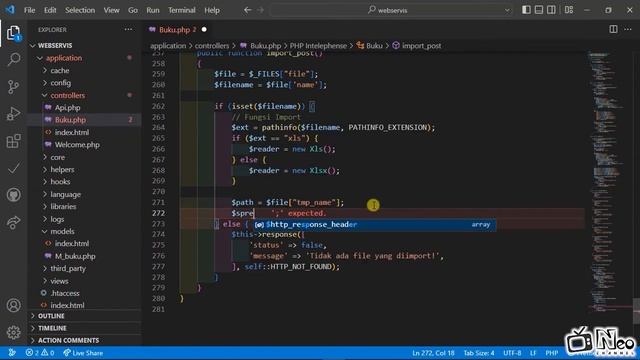Open Source Control view
This screenshot has height=360, width=640.
click(x=13, y=87)
